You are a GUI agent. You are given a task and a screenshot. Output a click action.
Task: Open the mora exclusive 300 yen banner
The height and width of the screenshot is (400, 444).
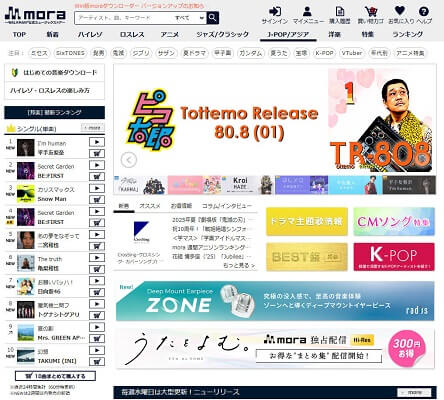point(275,348)
